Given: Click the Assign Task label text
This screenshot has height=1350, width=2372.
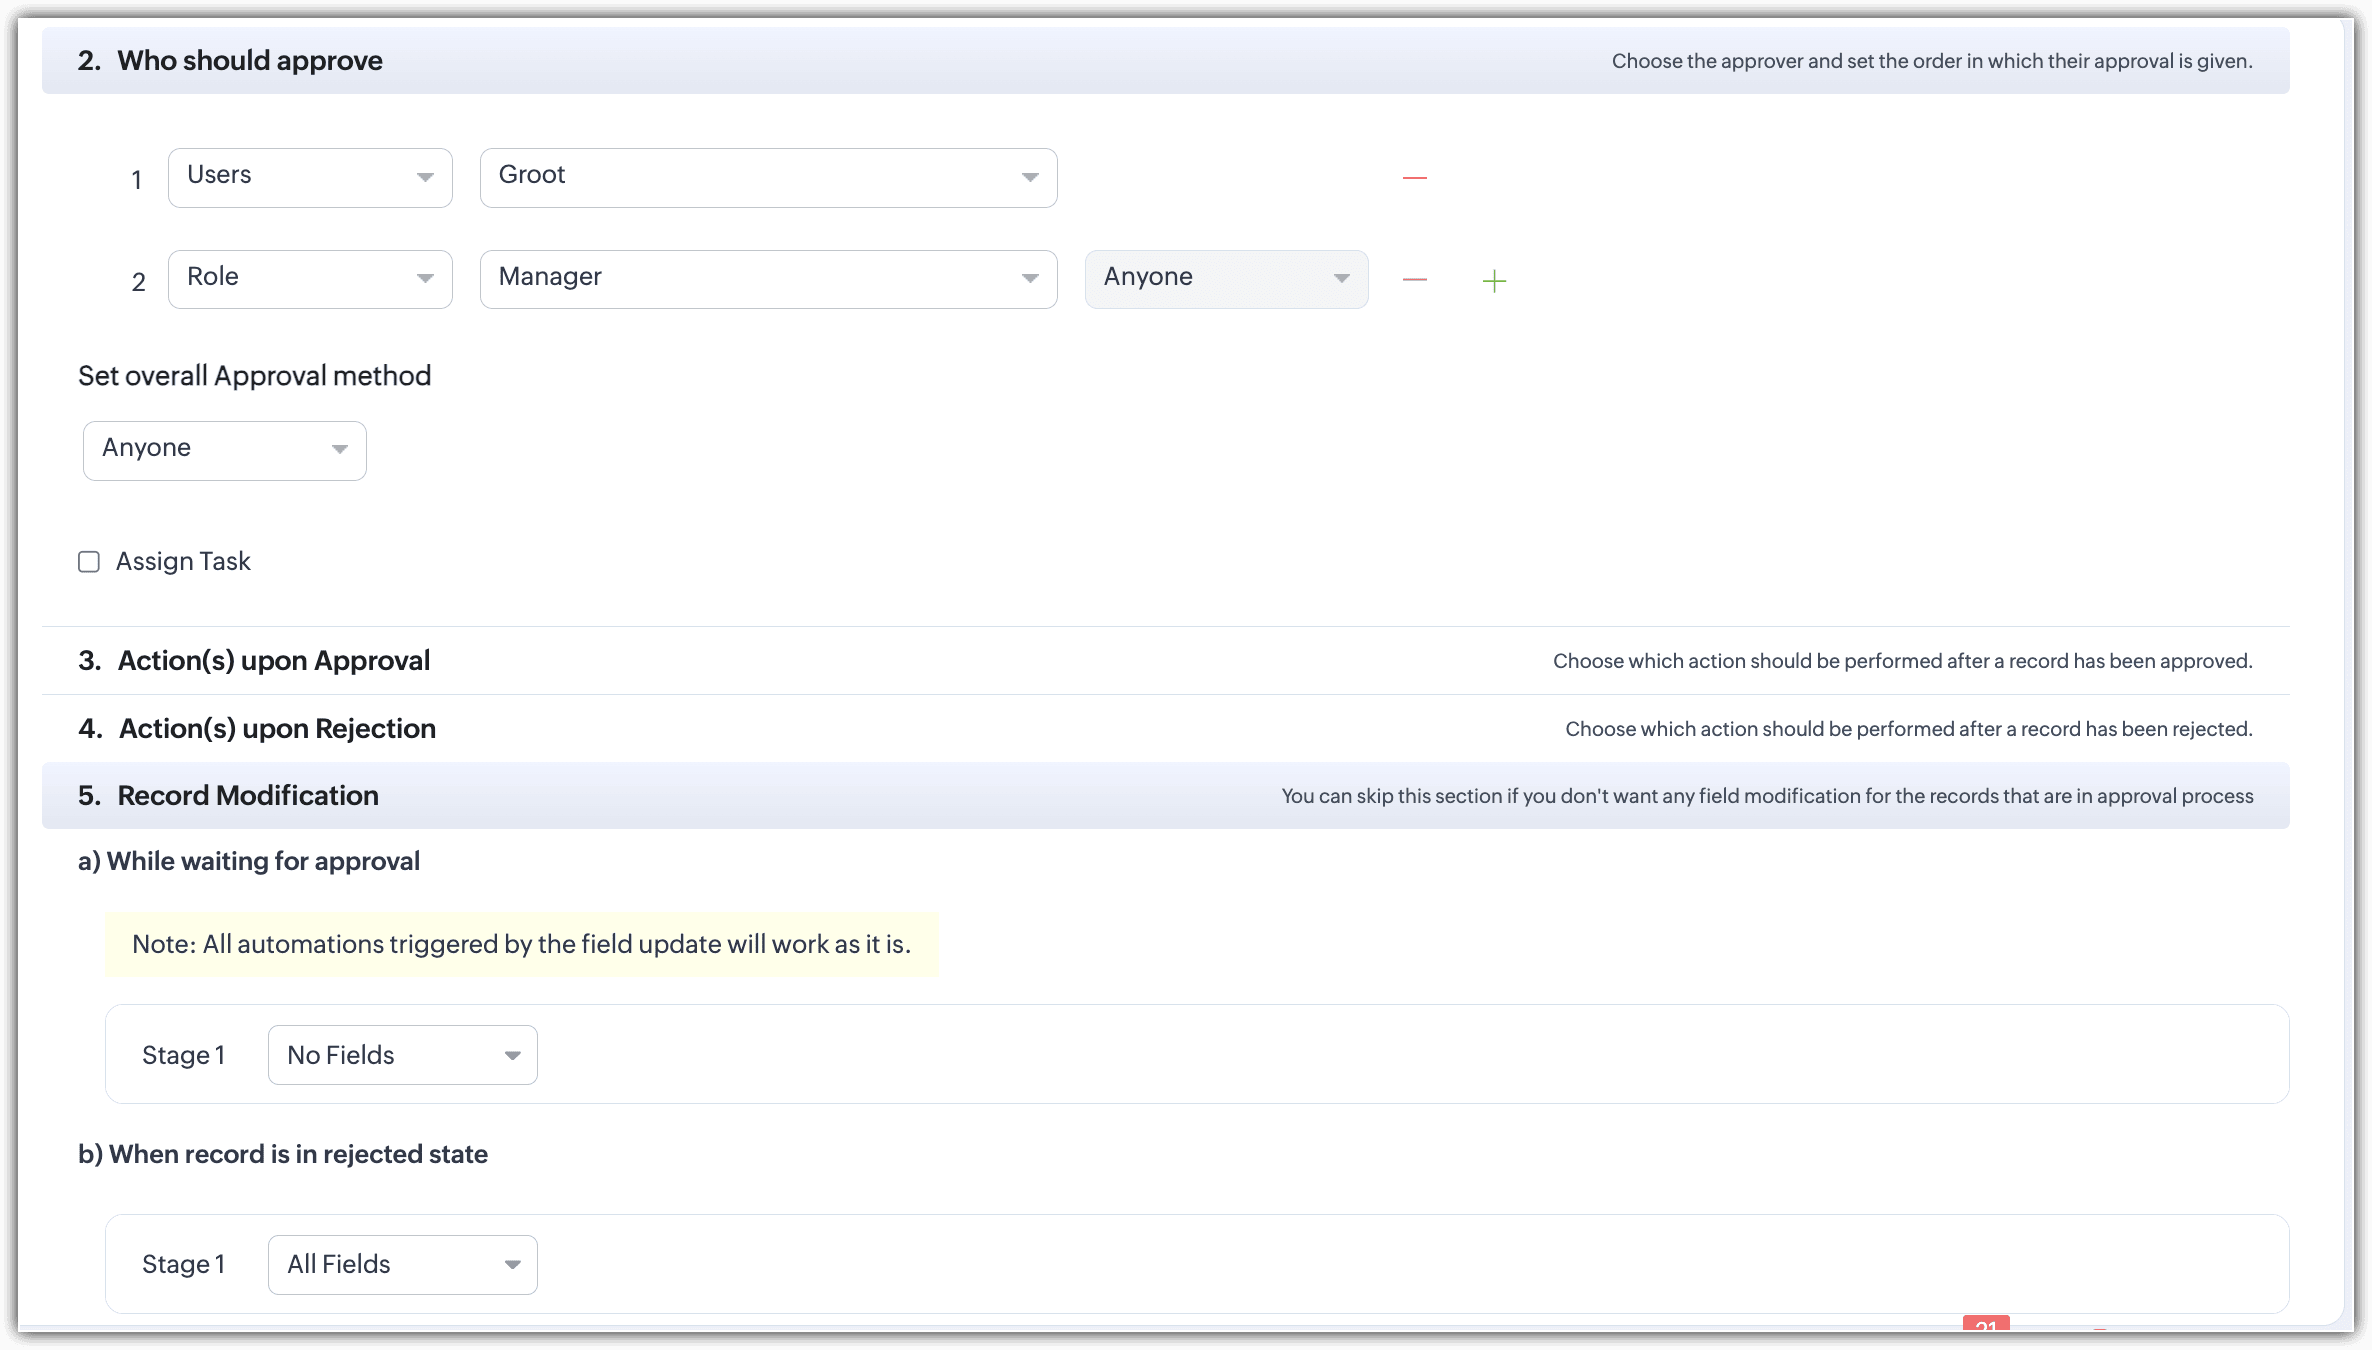Looking at the screenshot, I should tap(183, 562).
